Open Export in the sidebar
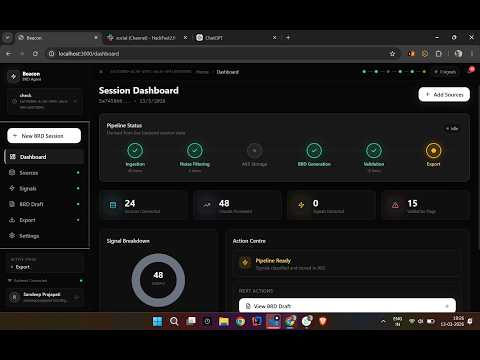This screenshot has width=480, height=360. coord(44,220)
